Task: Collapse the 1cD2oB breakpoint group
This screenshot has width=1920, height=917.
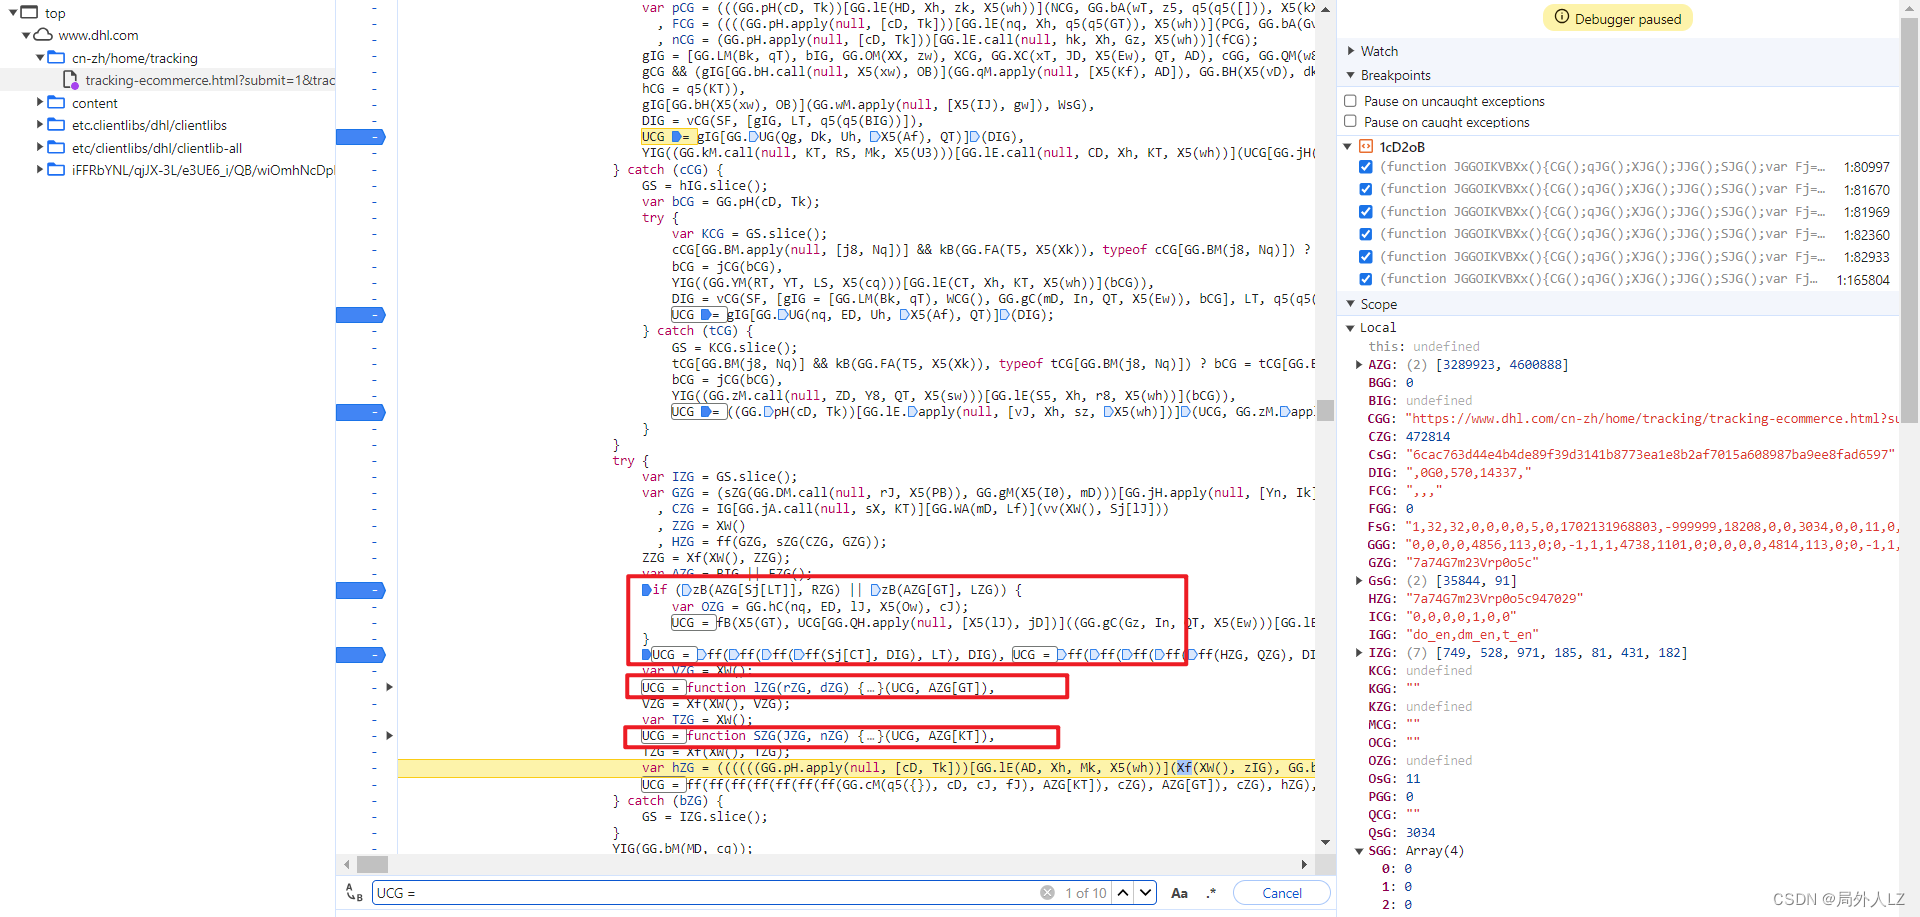Action: [x=1348, y=147]
